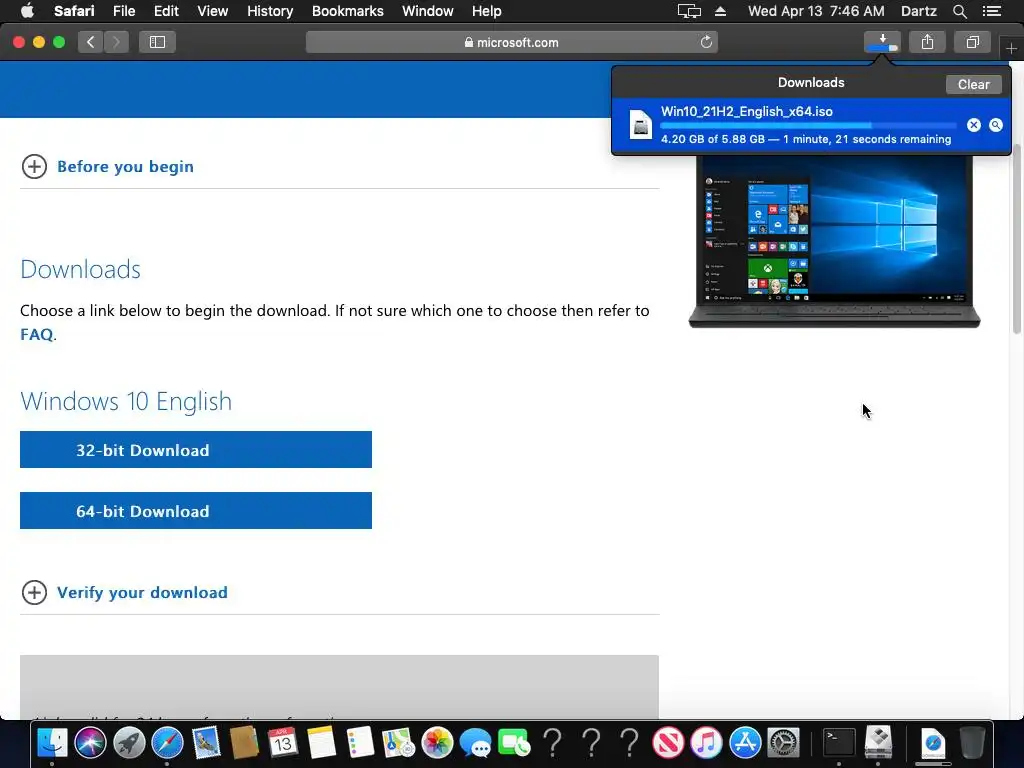Open Reminders from the Dock
The image size is (1024, 768).
pyautogui.click(x=360, y=743)
